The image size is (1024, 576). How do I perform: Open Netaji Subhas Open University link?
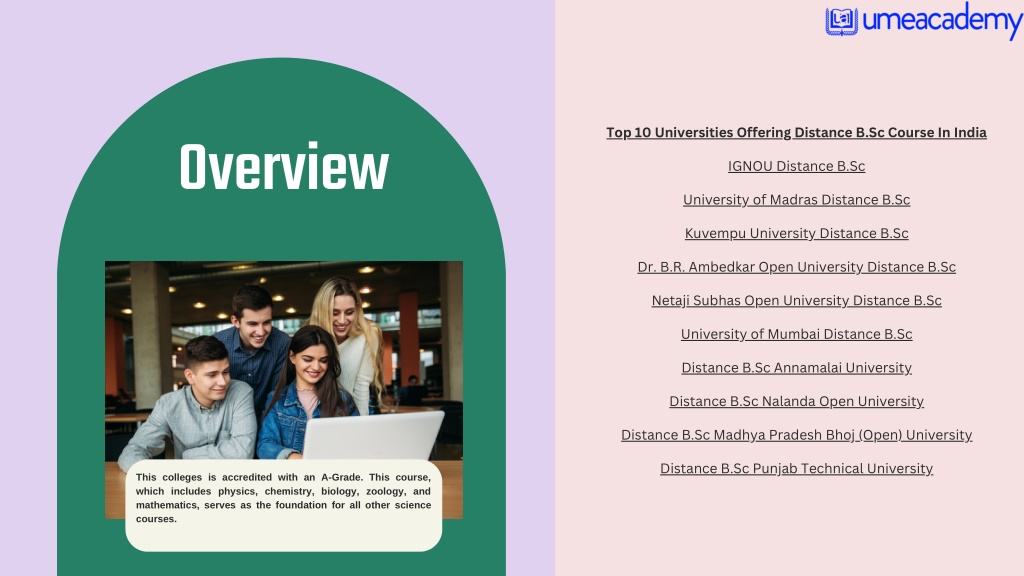[x=796, y=300]
